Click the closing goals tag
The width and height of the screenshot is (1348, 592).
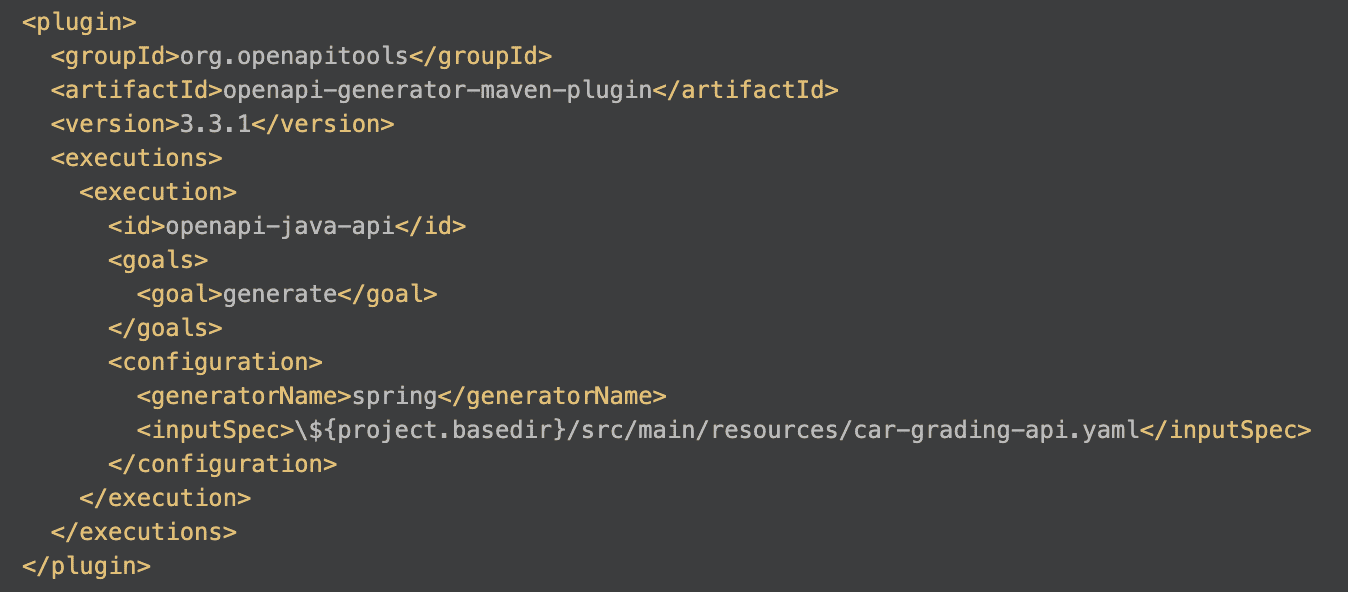[165, 328]
